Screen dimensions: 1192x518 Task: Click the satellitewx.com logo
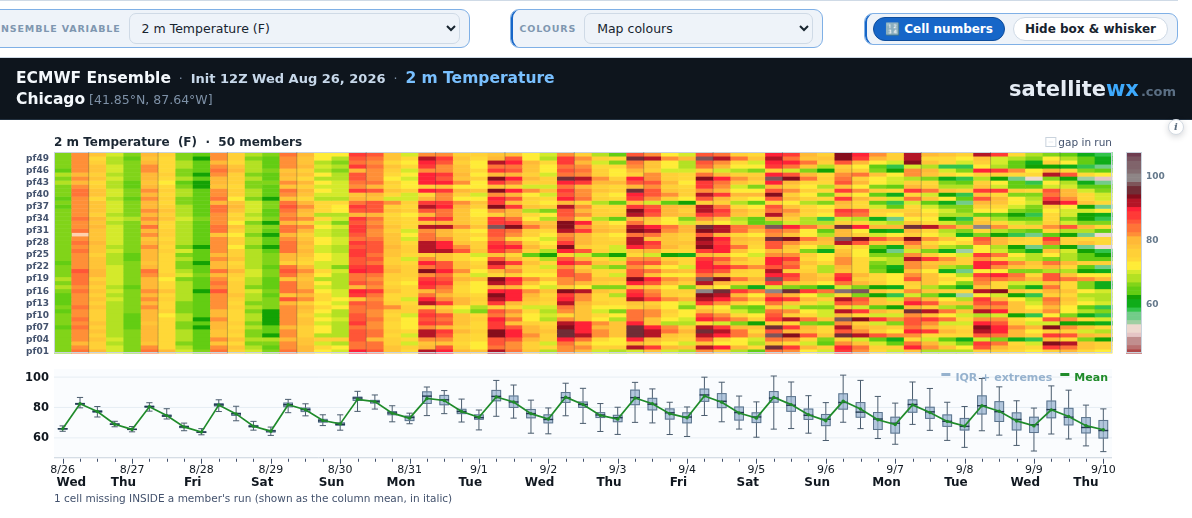coord(1092,90)
